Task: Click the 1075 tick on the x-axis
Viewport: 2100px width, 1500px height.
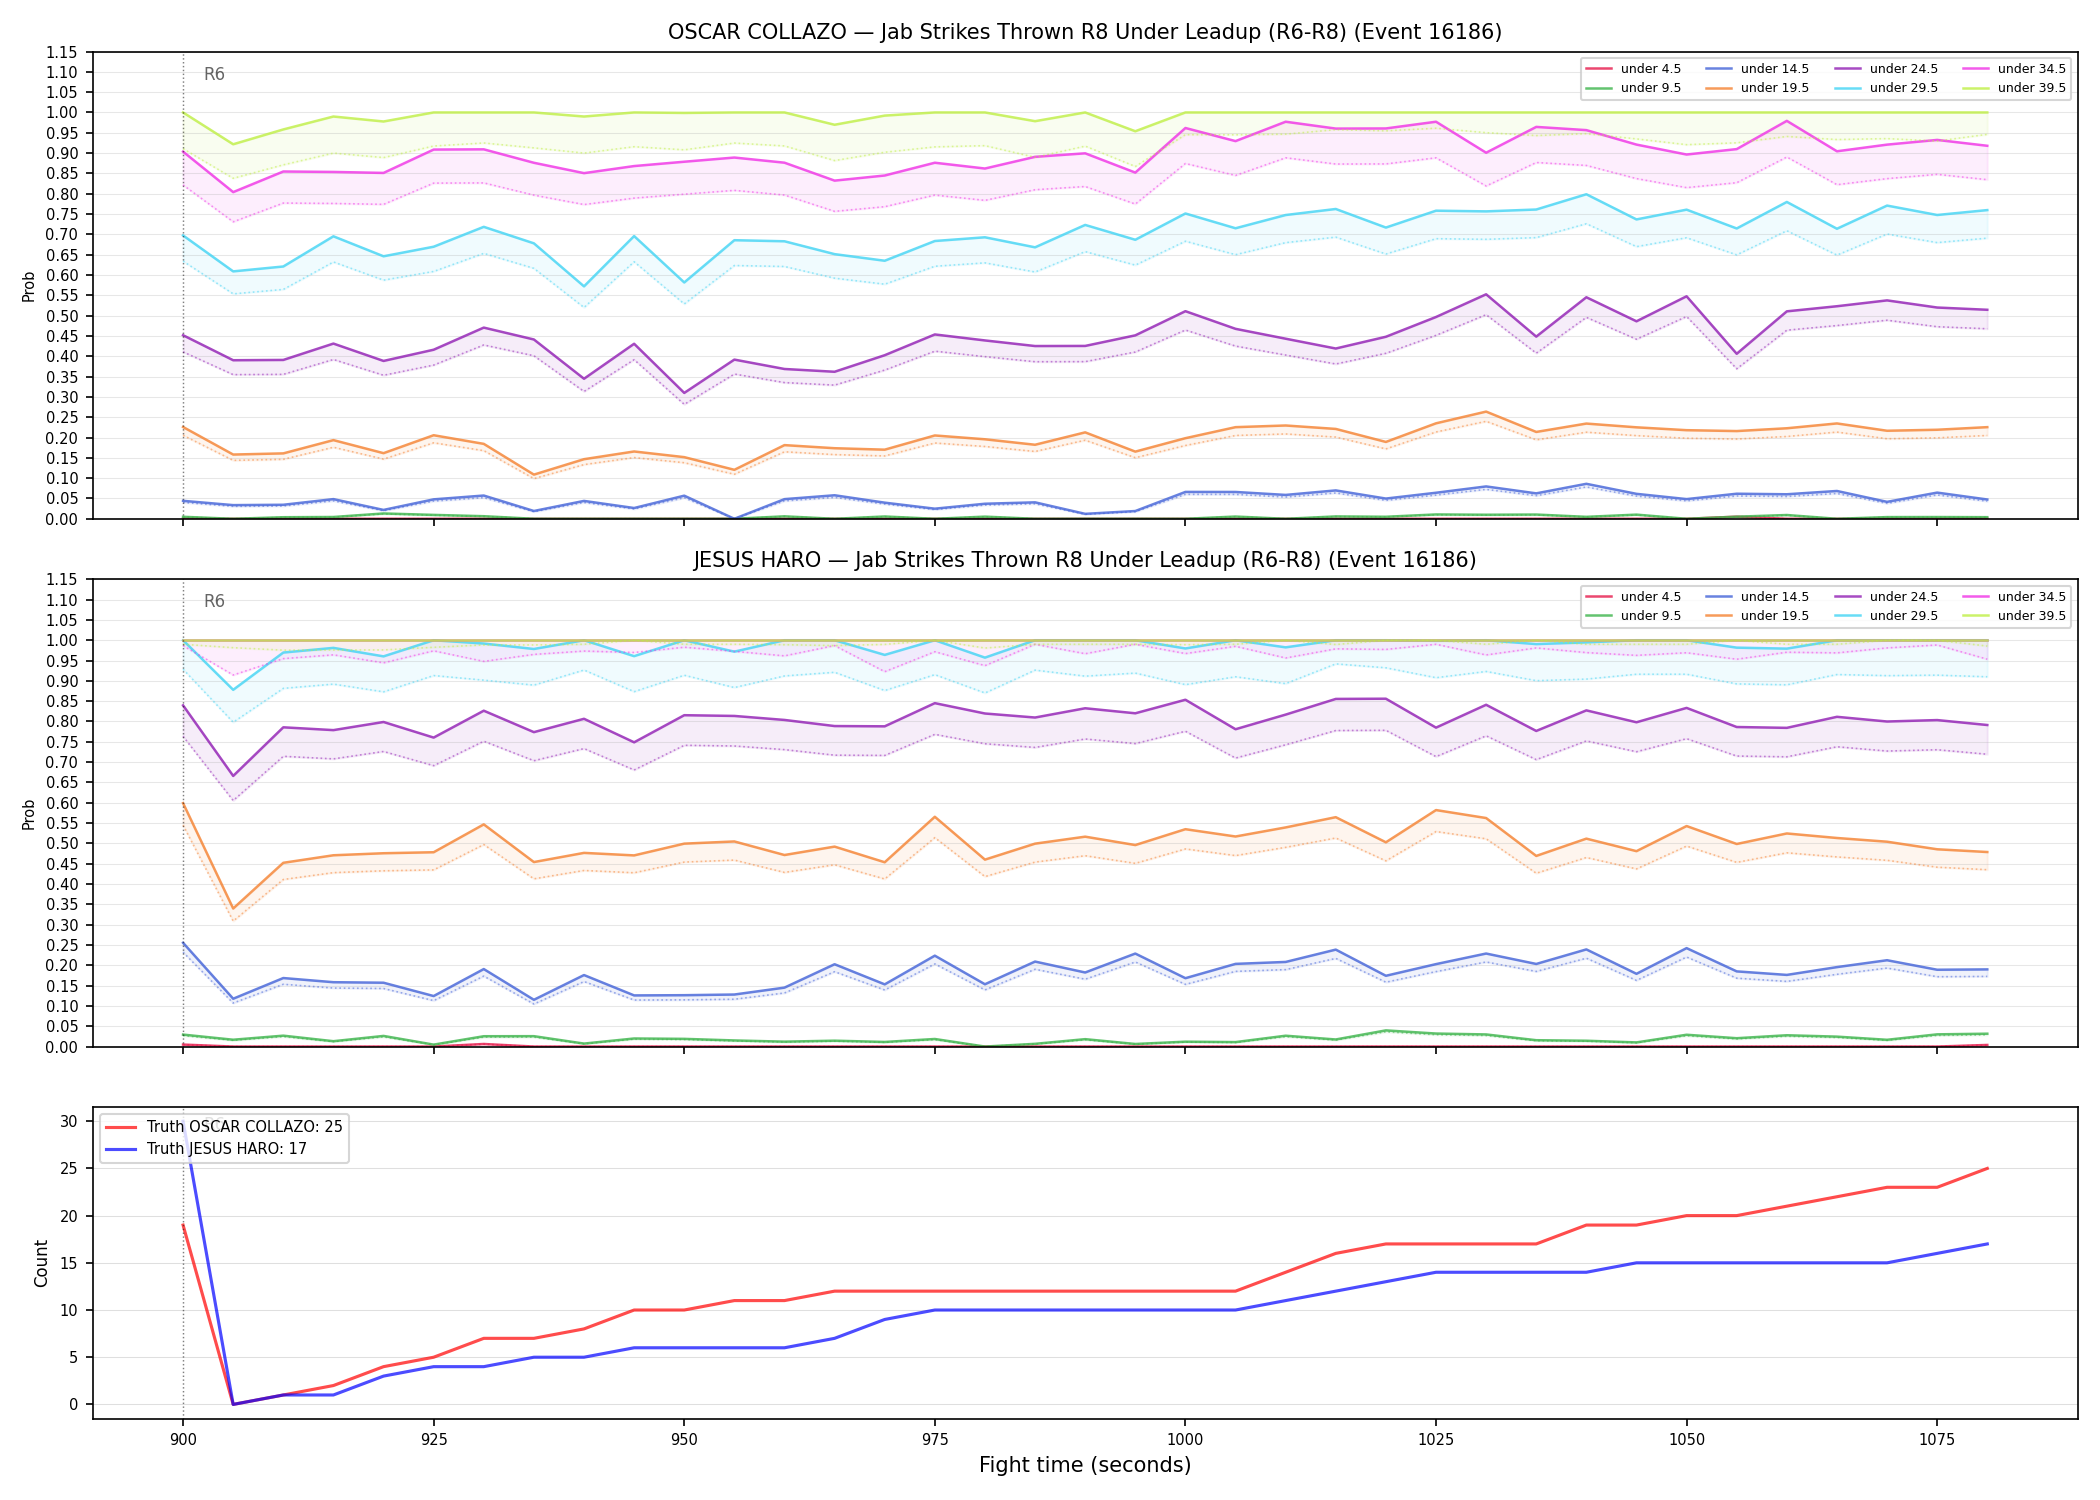Action: point(1937,1440)
